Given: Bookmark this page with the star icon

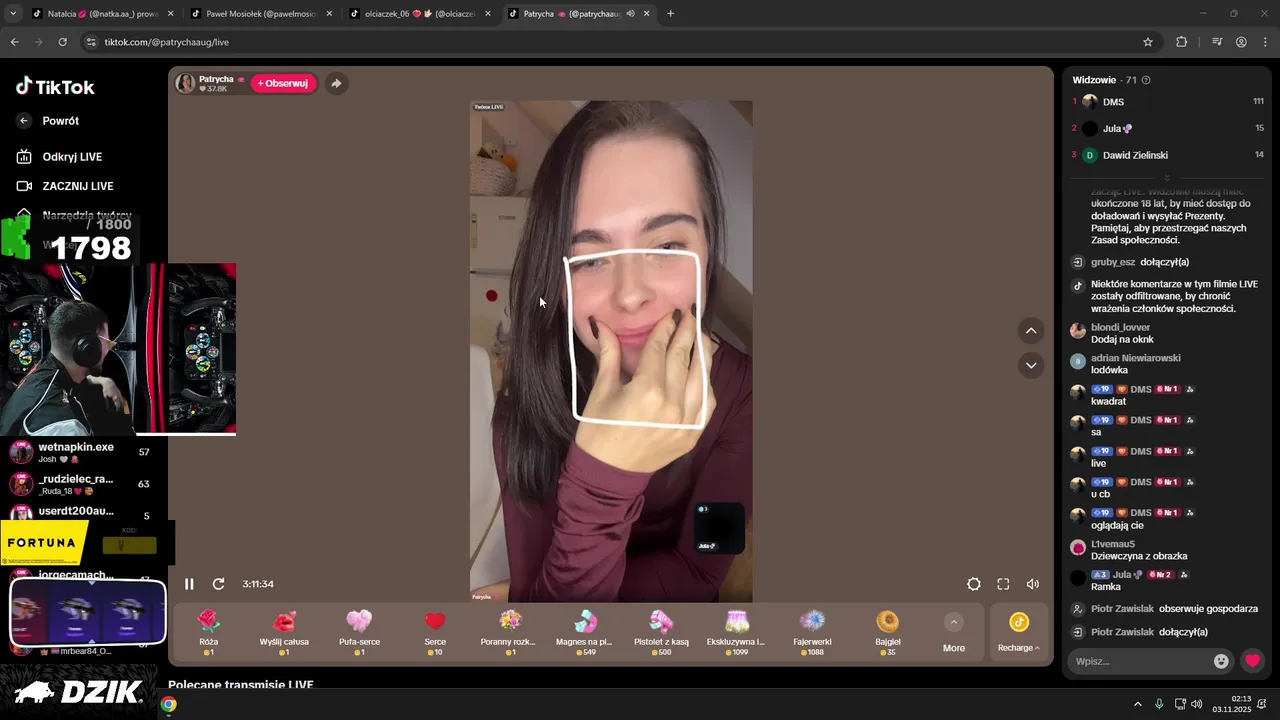Looking at the screenshot, I should click(1148, 42).
